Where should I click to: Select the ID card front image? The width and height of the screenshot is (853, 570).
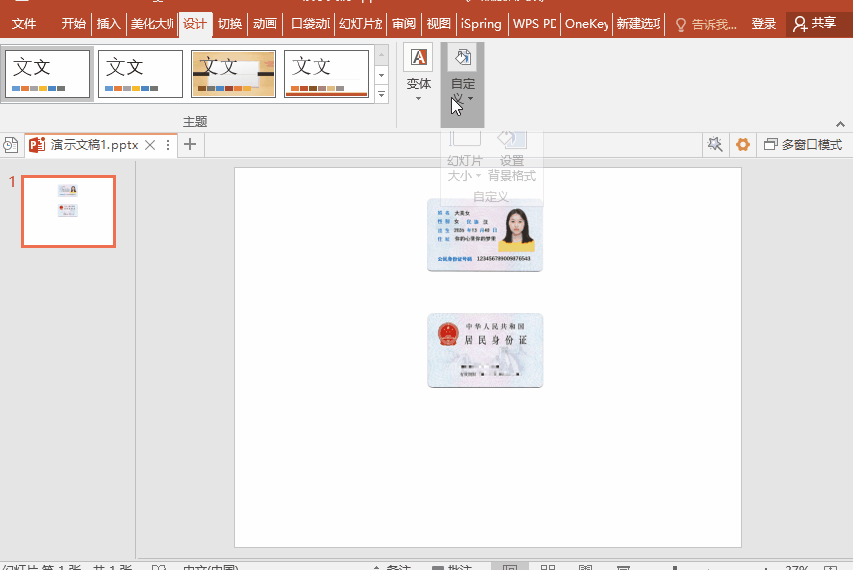[x=485, y=235]
